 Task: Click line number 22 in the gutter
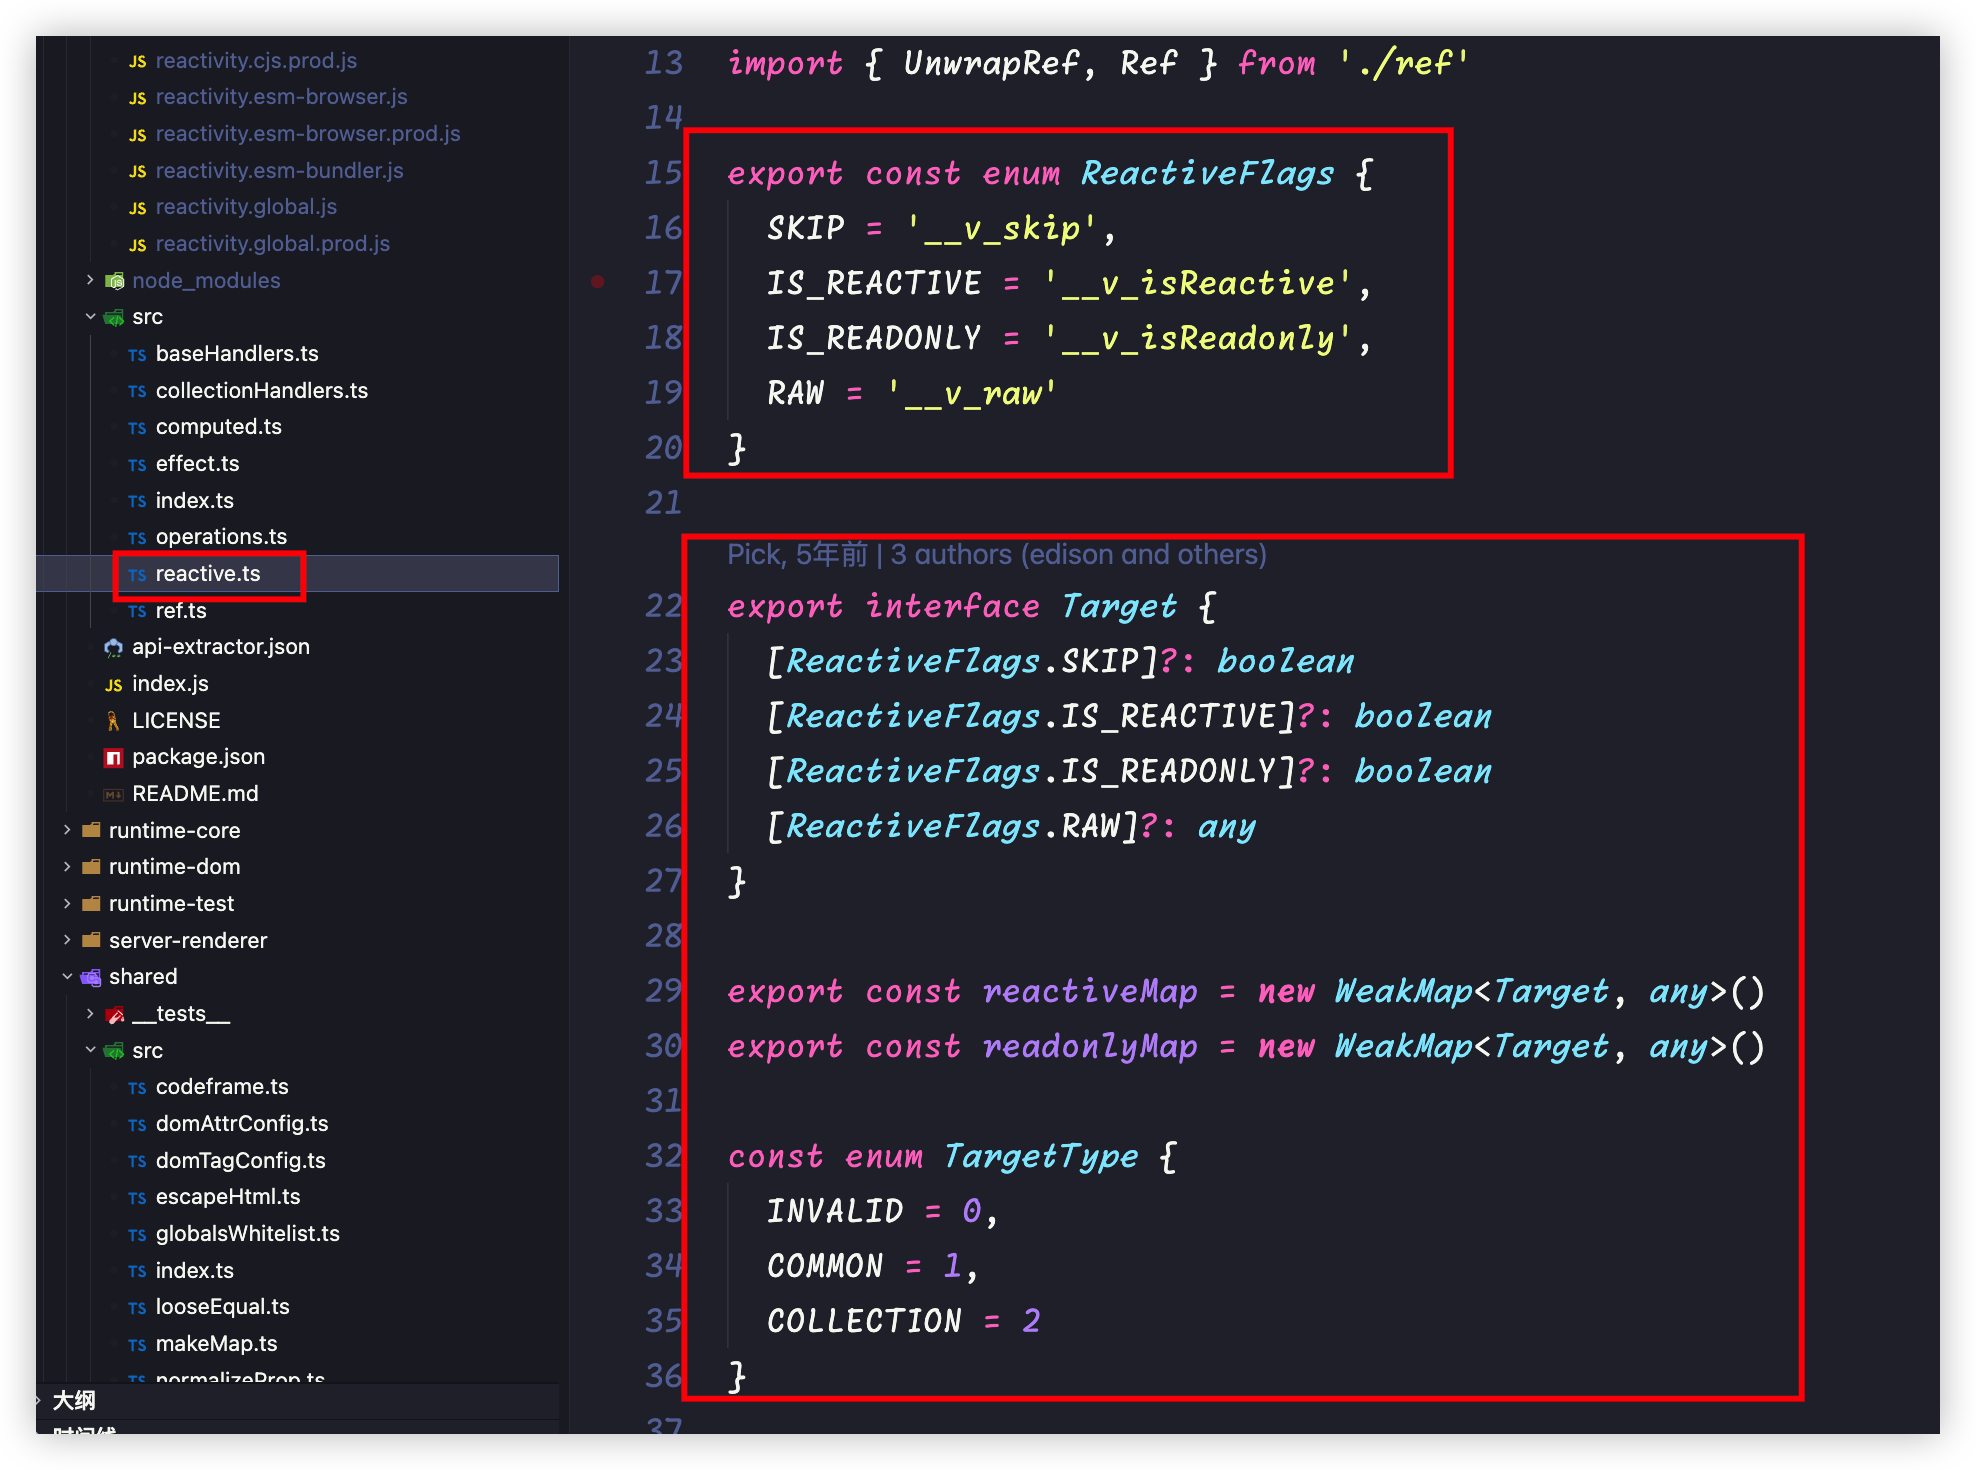click(x=663, y=607)
